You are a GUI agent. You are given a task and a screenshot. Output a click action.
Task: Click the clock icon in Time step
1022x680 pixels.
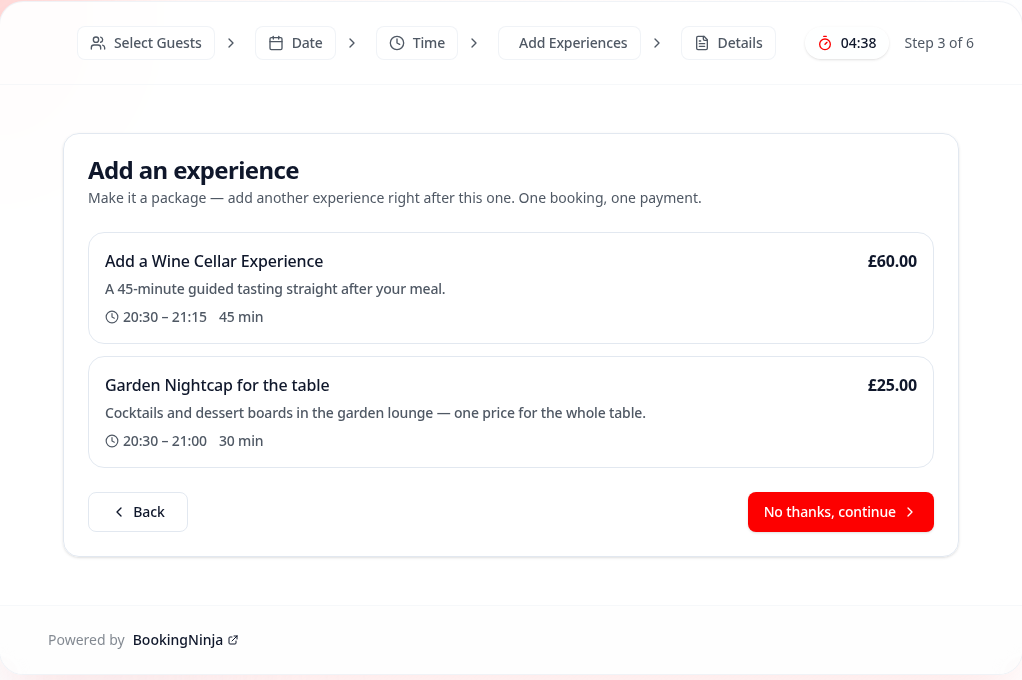(x=396, y=43)
